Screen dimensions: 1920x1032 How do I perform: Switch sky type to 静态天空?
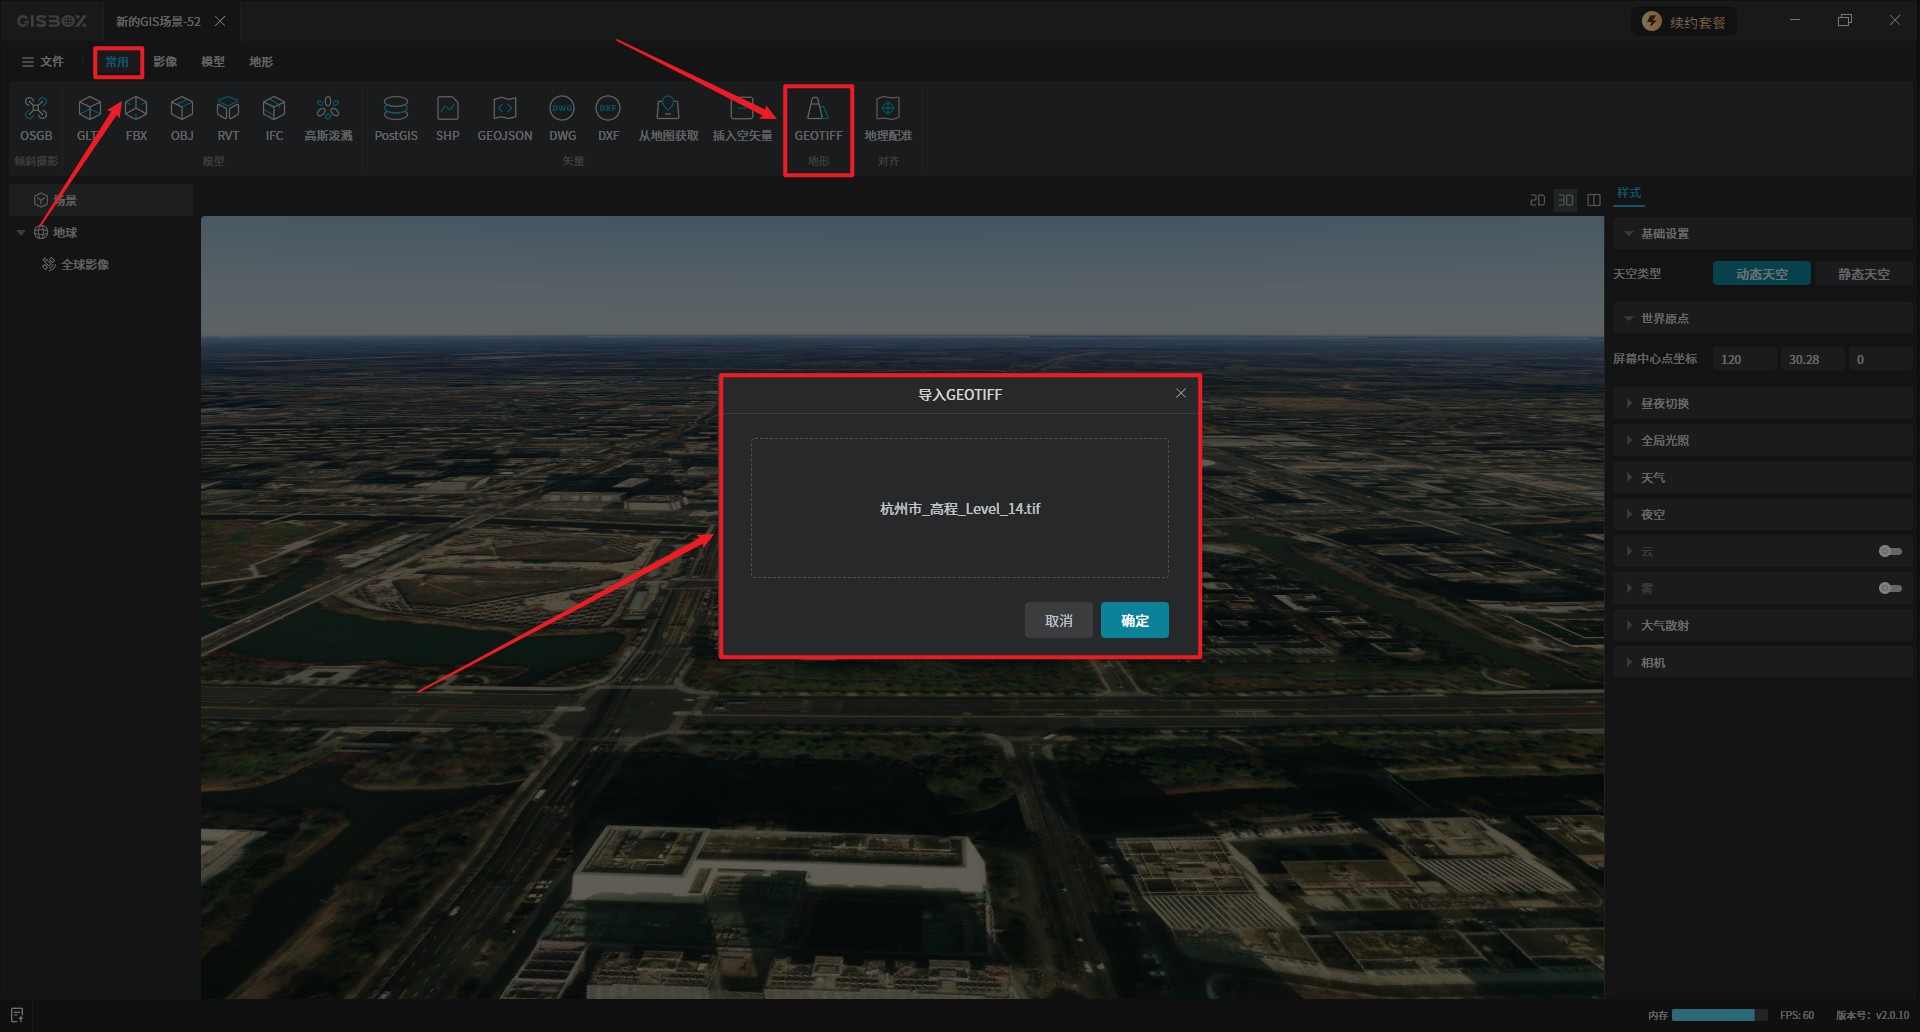[x=1863, y=274]
